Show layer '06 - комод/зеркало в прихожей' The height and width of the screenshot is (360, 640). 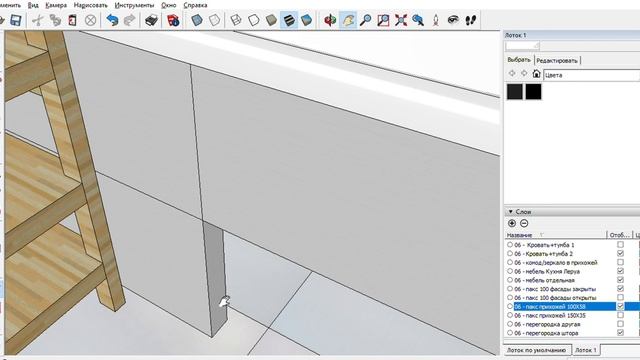(x=620, y=262)
